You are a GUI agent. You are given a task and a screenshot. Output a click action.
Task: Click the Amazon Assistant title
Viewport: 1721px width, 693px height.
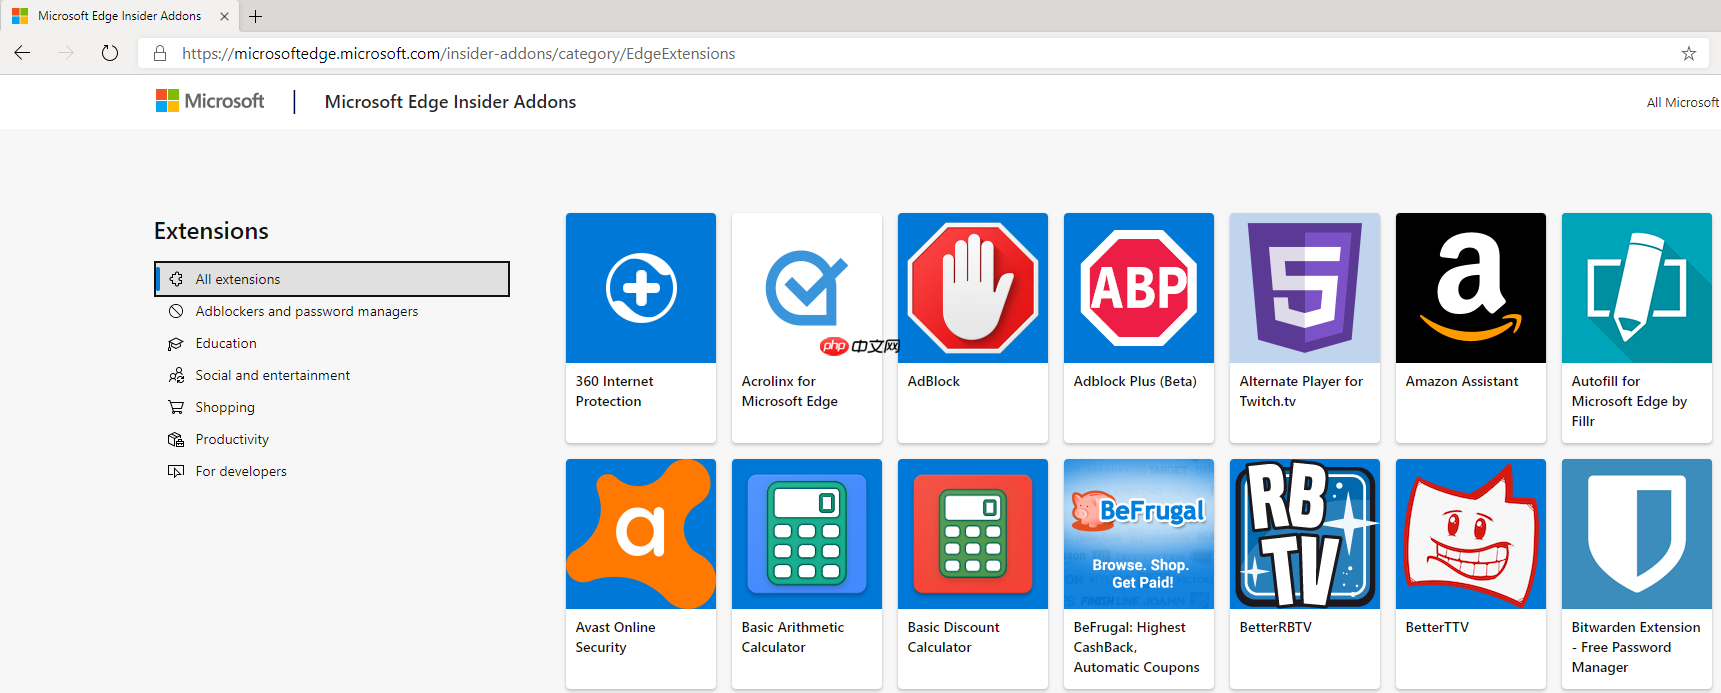tap(1461, 381)
